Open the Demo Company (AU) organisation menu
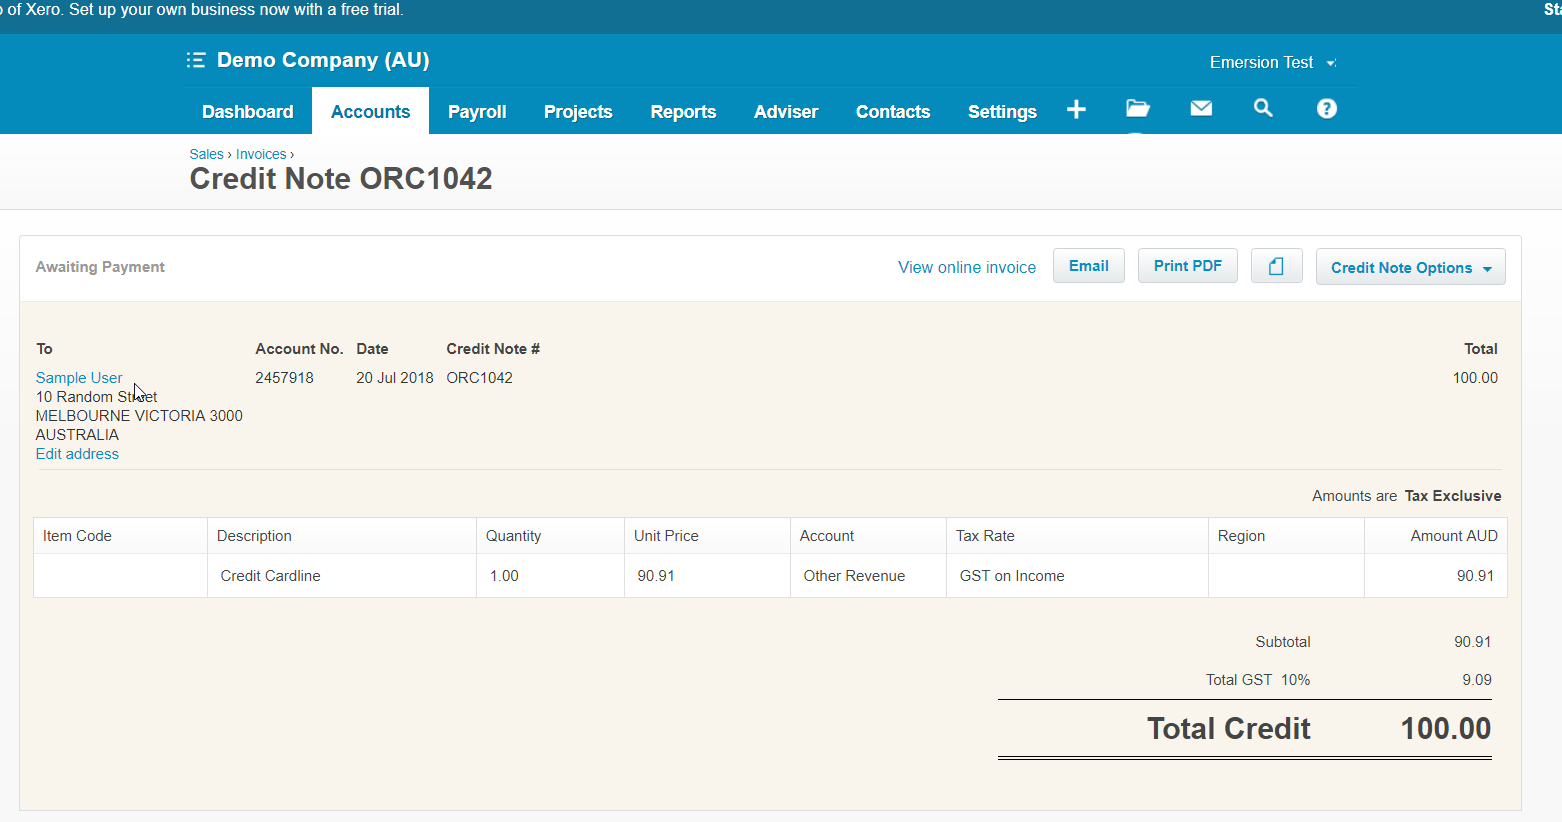This screenshot has height=822, width=1562. coord(323,61)
